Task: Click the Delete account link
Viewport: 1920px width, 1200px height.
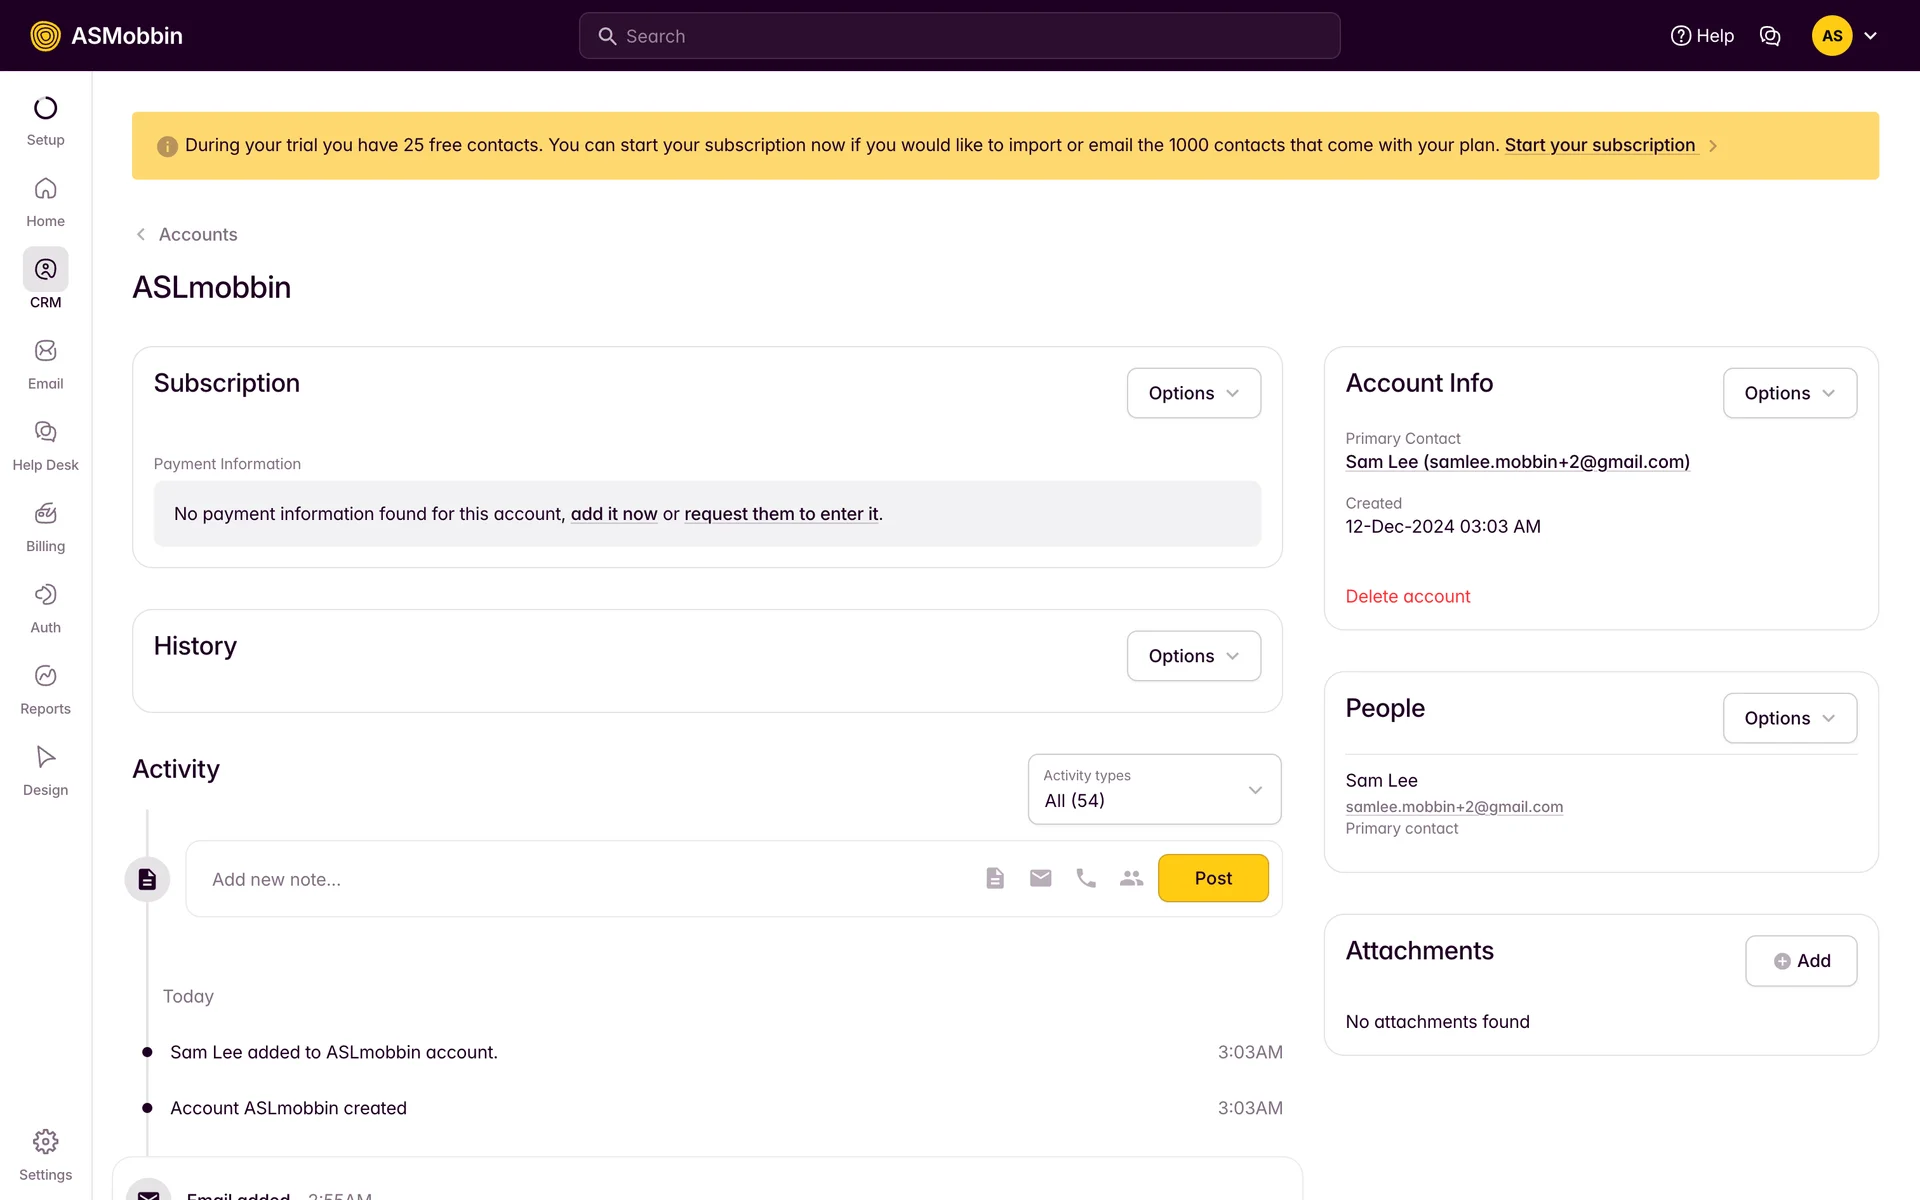Action: coord(1407,597)
